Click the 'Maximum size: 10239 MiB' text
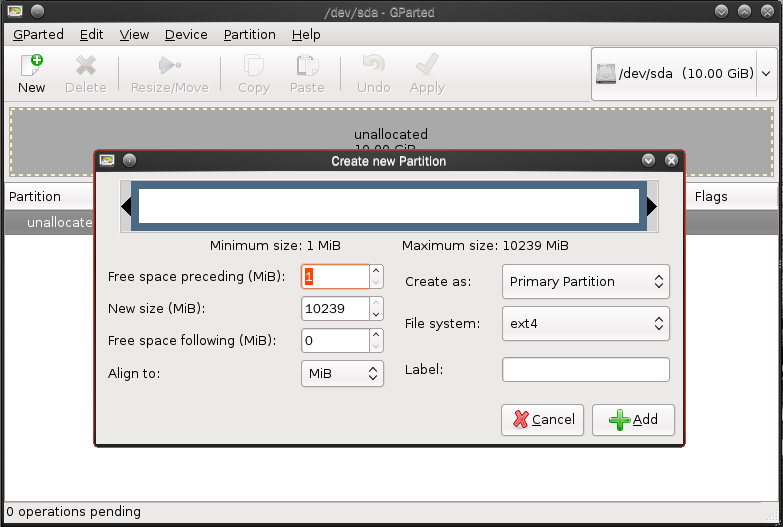The width and height of the screenshot is (783, 527). tap(485, 246)
